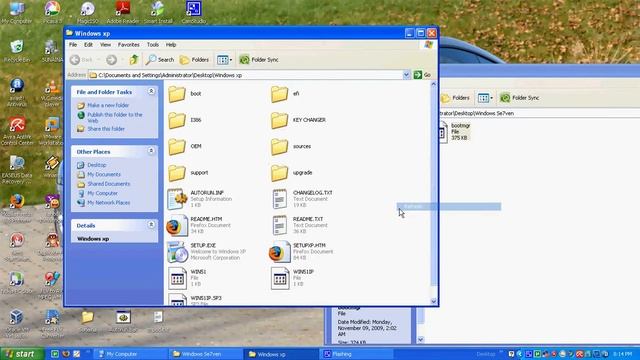Select bootmgr file in Windows Se7ven window
The width and height of the screenshot is (640, 360).
coord(455,132)
